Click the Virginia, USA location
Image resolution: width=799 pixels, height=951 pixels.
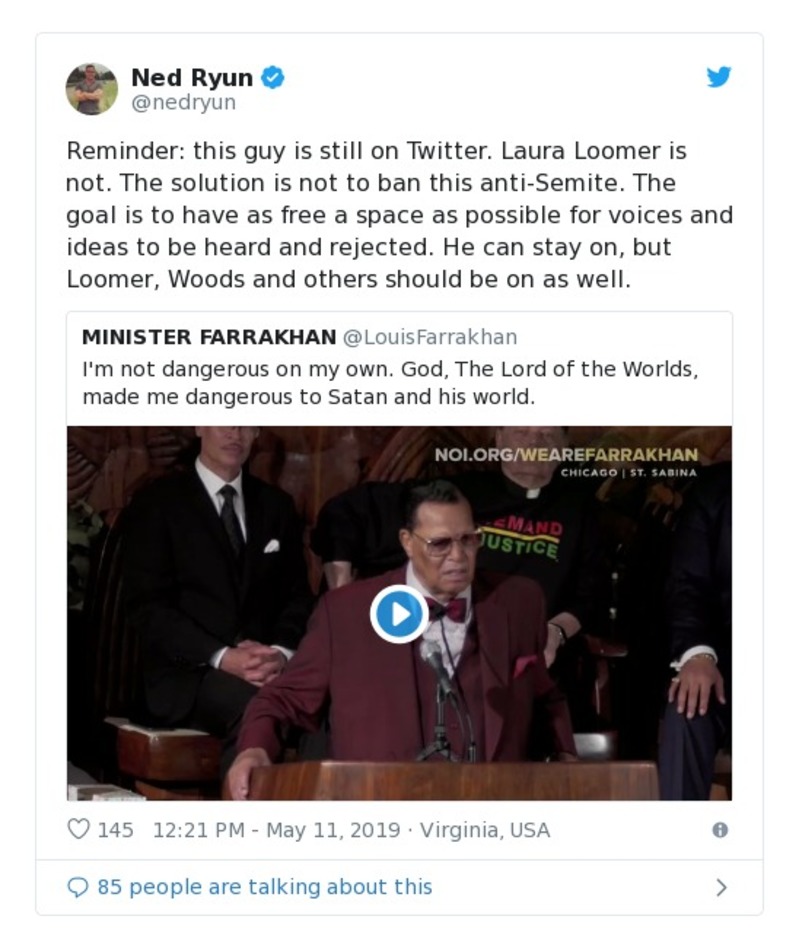[x=485, y=830]
